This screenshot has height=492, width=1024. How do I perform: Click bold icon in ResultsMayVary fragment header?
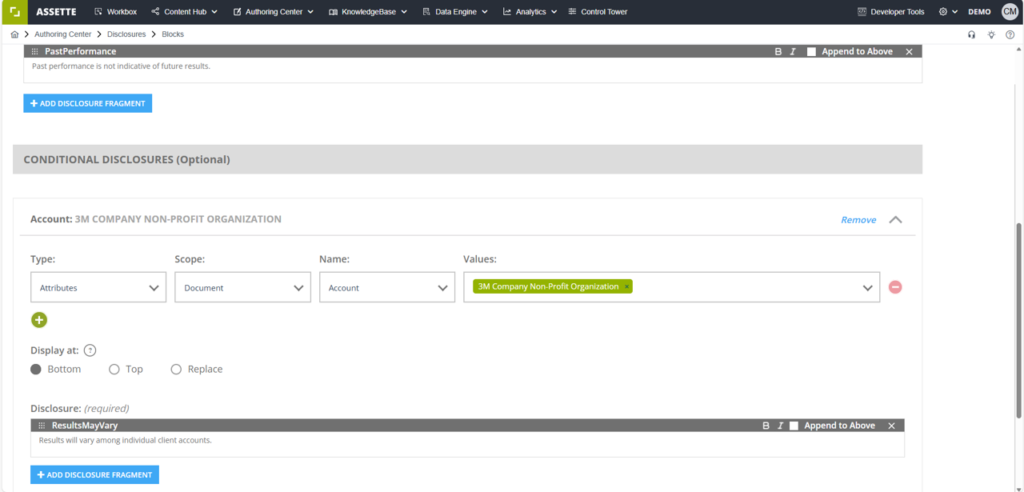(x=765, y=426)
